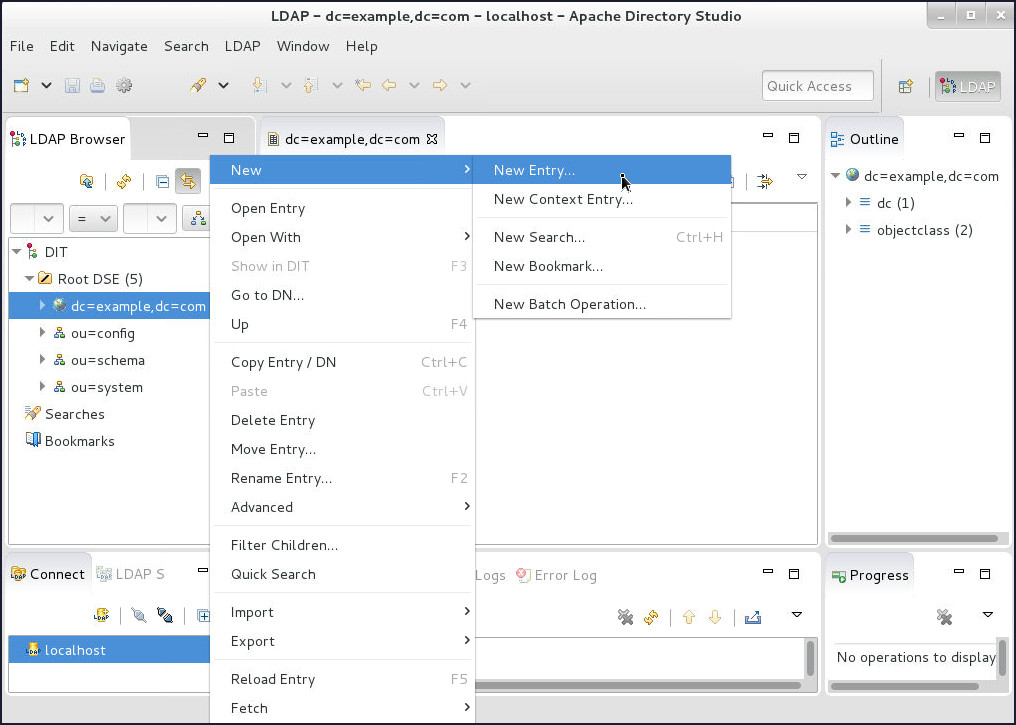Click the Up icon in LDAP Browser toolbar
The image size is (1016, 725).
coord(86,181)
